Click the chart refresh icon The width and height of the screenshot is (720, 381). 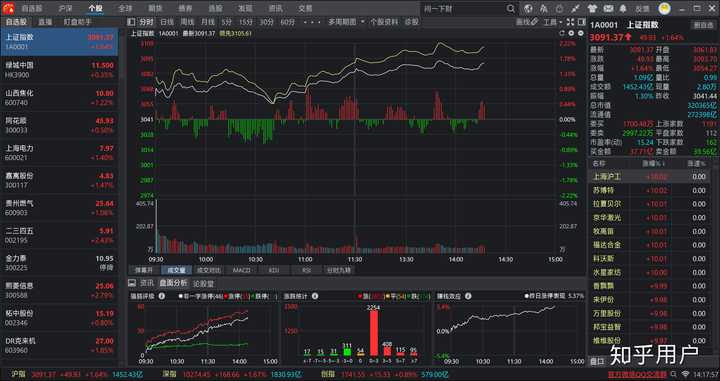click(562, 34)
